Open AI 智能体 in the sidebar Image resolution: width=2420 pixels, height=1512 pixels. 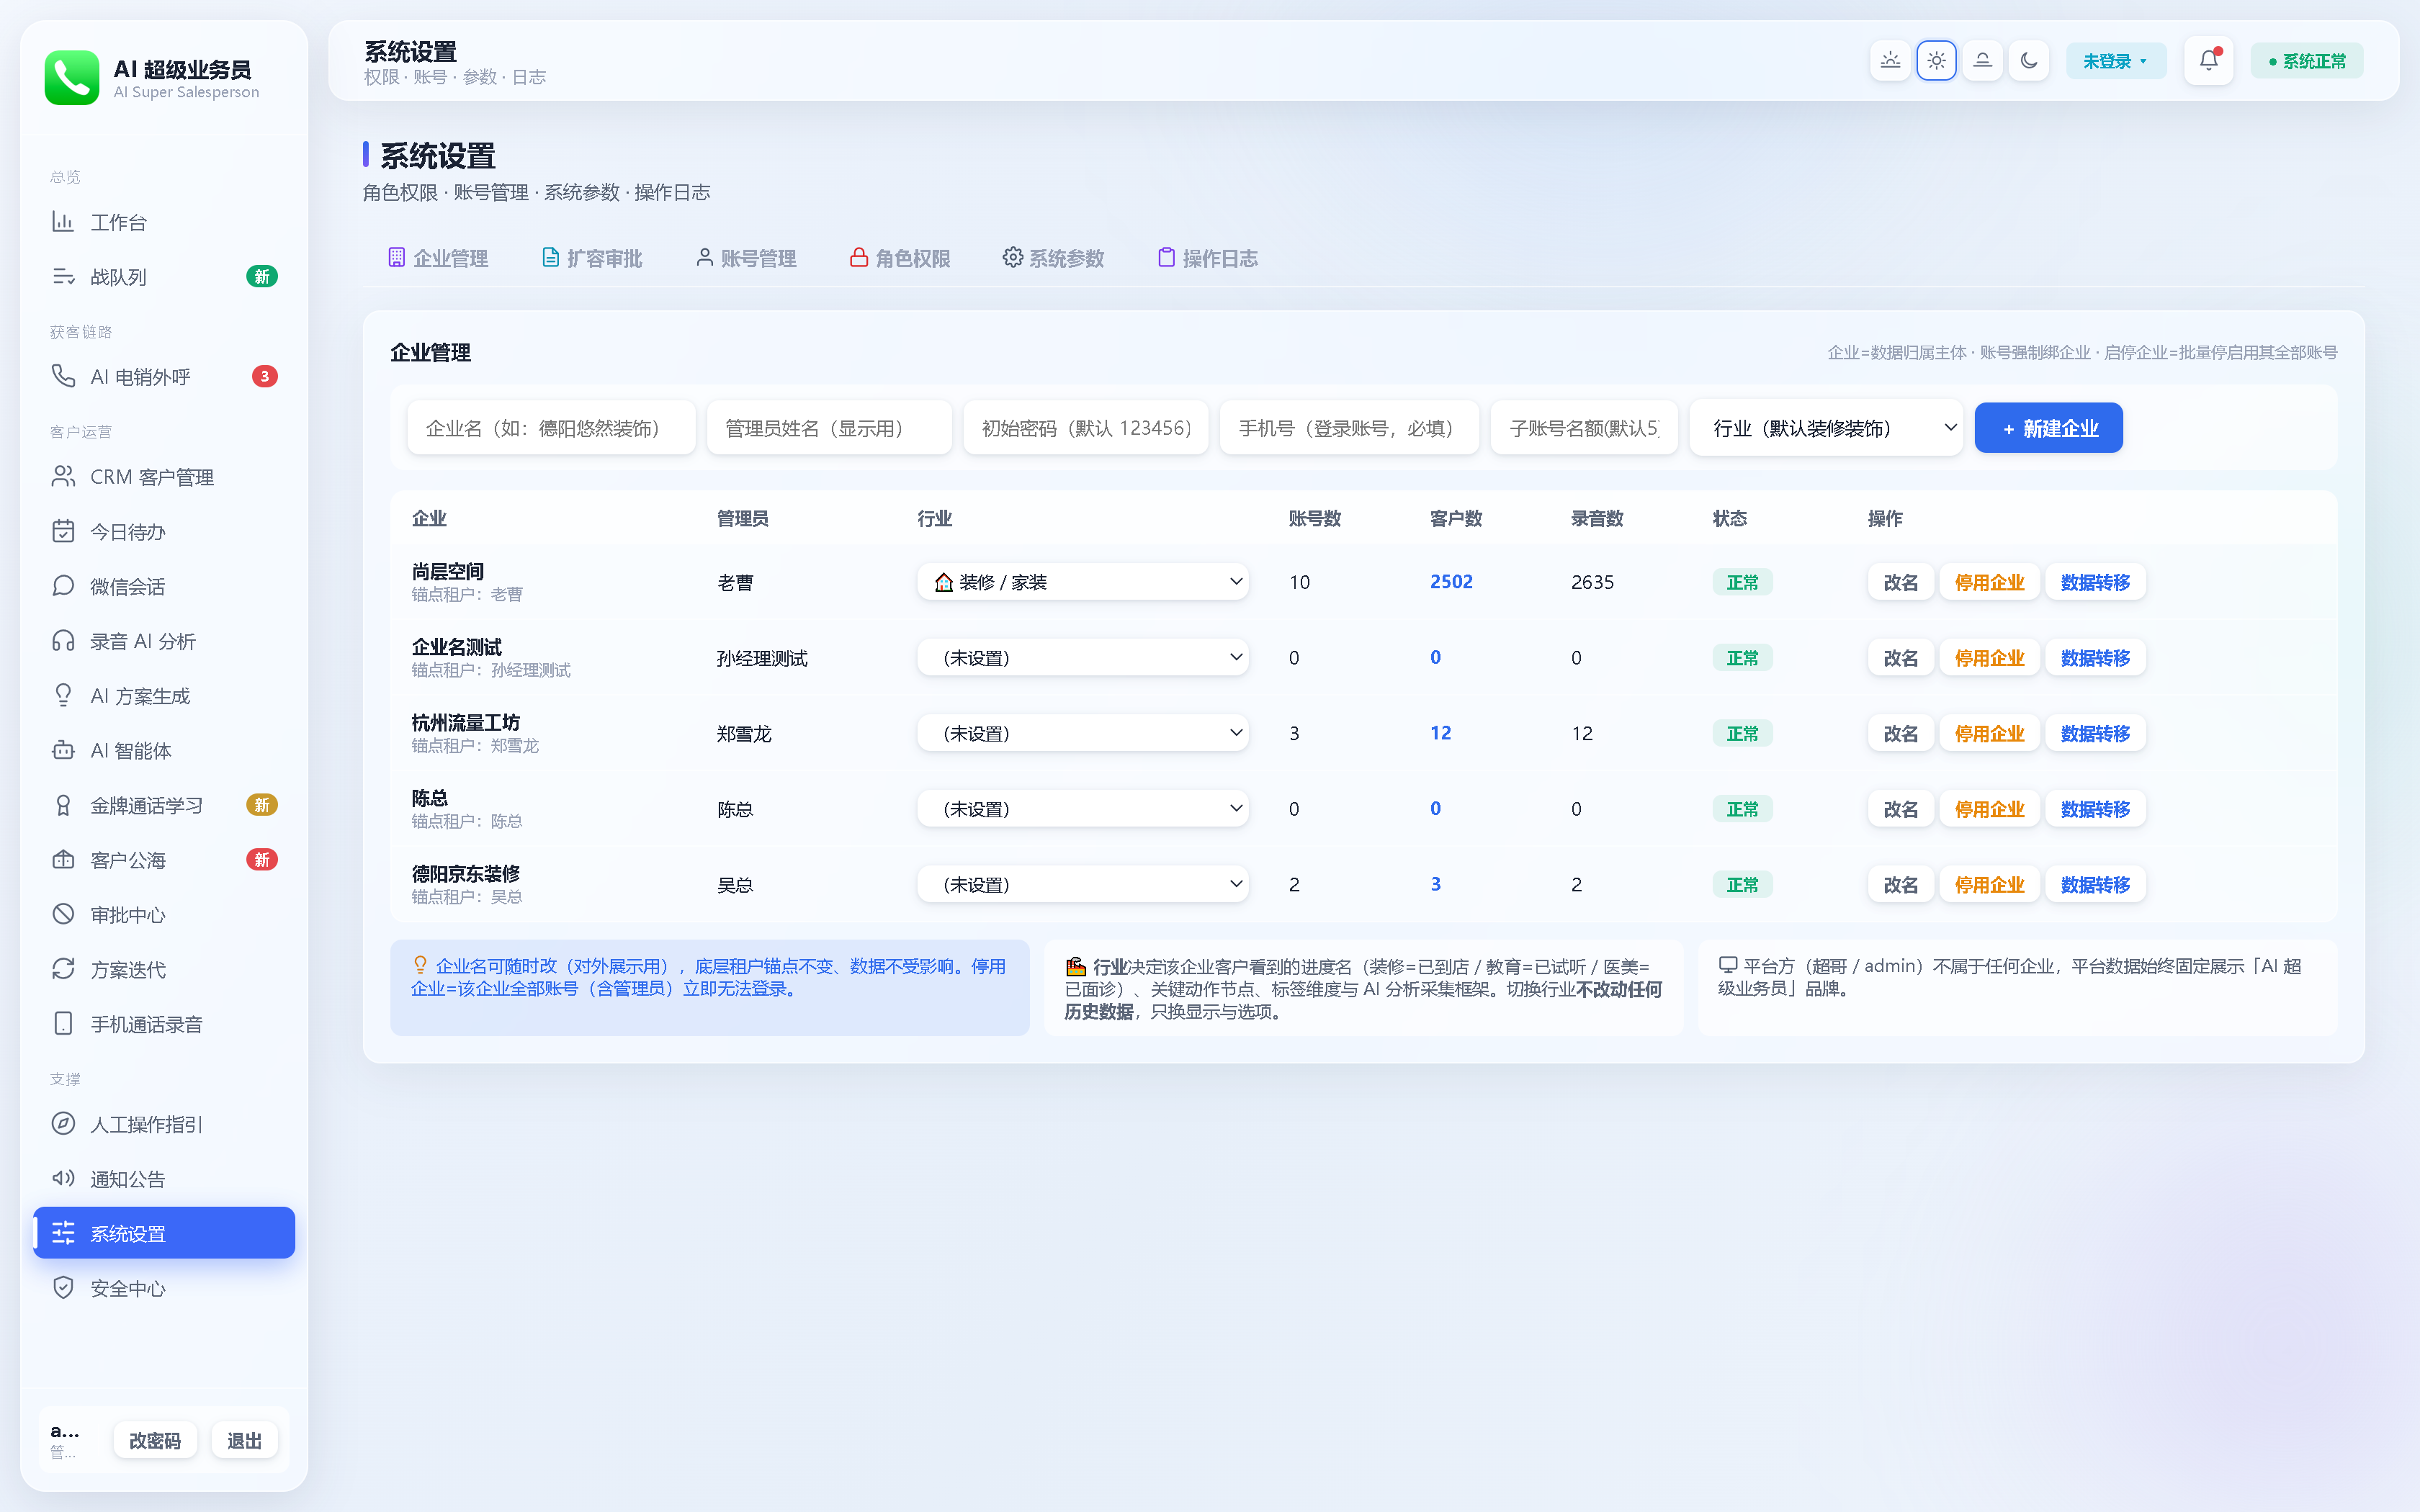pyautogui.click(x=164, y=751)
